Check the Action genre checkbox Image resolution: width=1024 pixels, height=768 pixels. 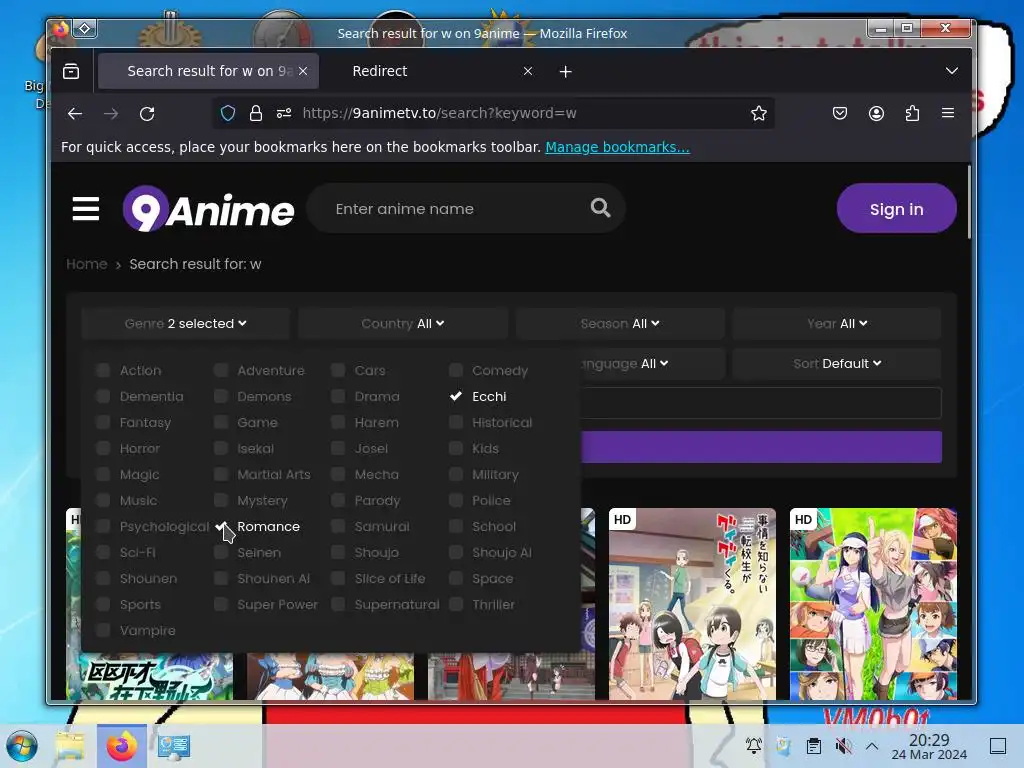(x=103, y=370)
